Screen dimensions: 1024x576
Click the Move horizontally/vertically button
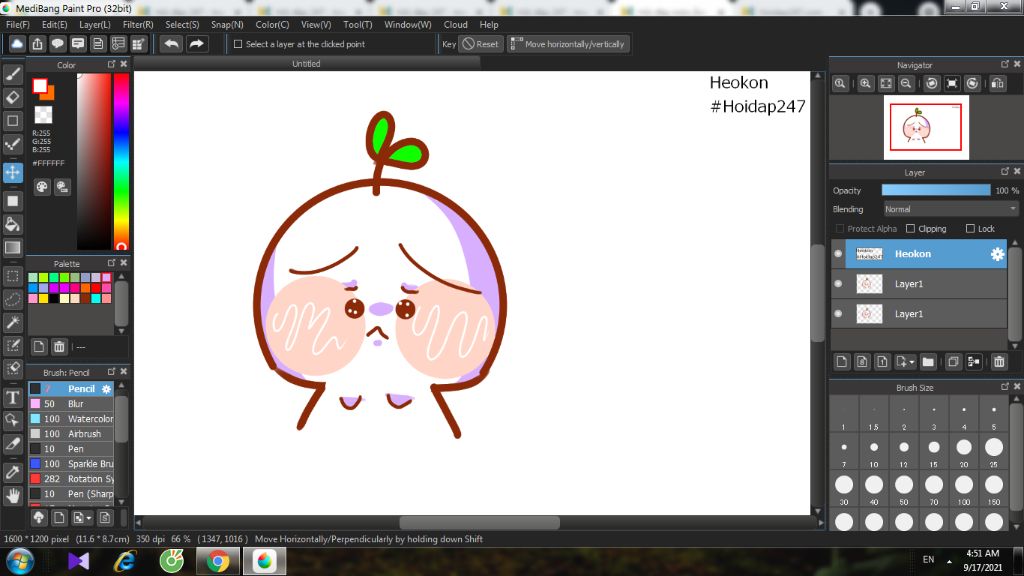click(x=568, y=44)
